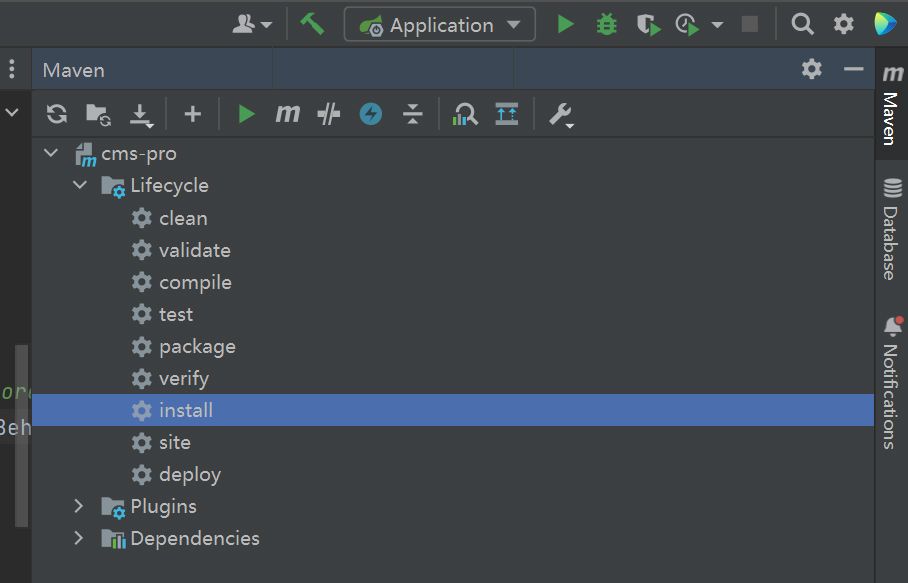Click the Show Diagram arrows icon
Viewport: 908px width, 583px height.
pos(507,114)
